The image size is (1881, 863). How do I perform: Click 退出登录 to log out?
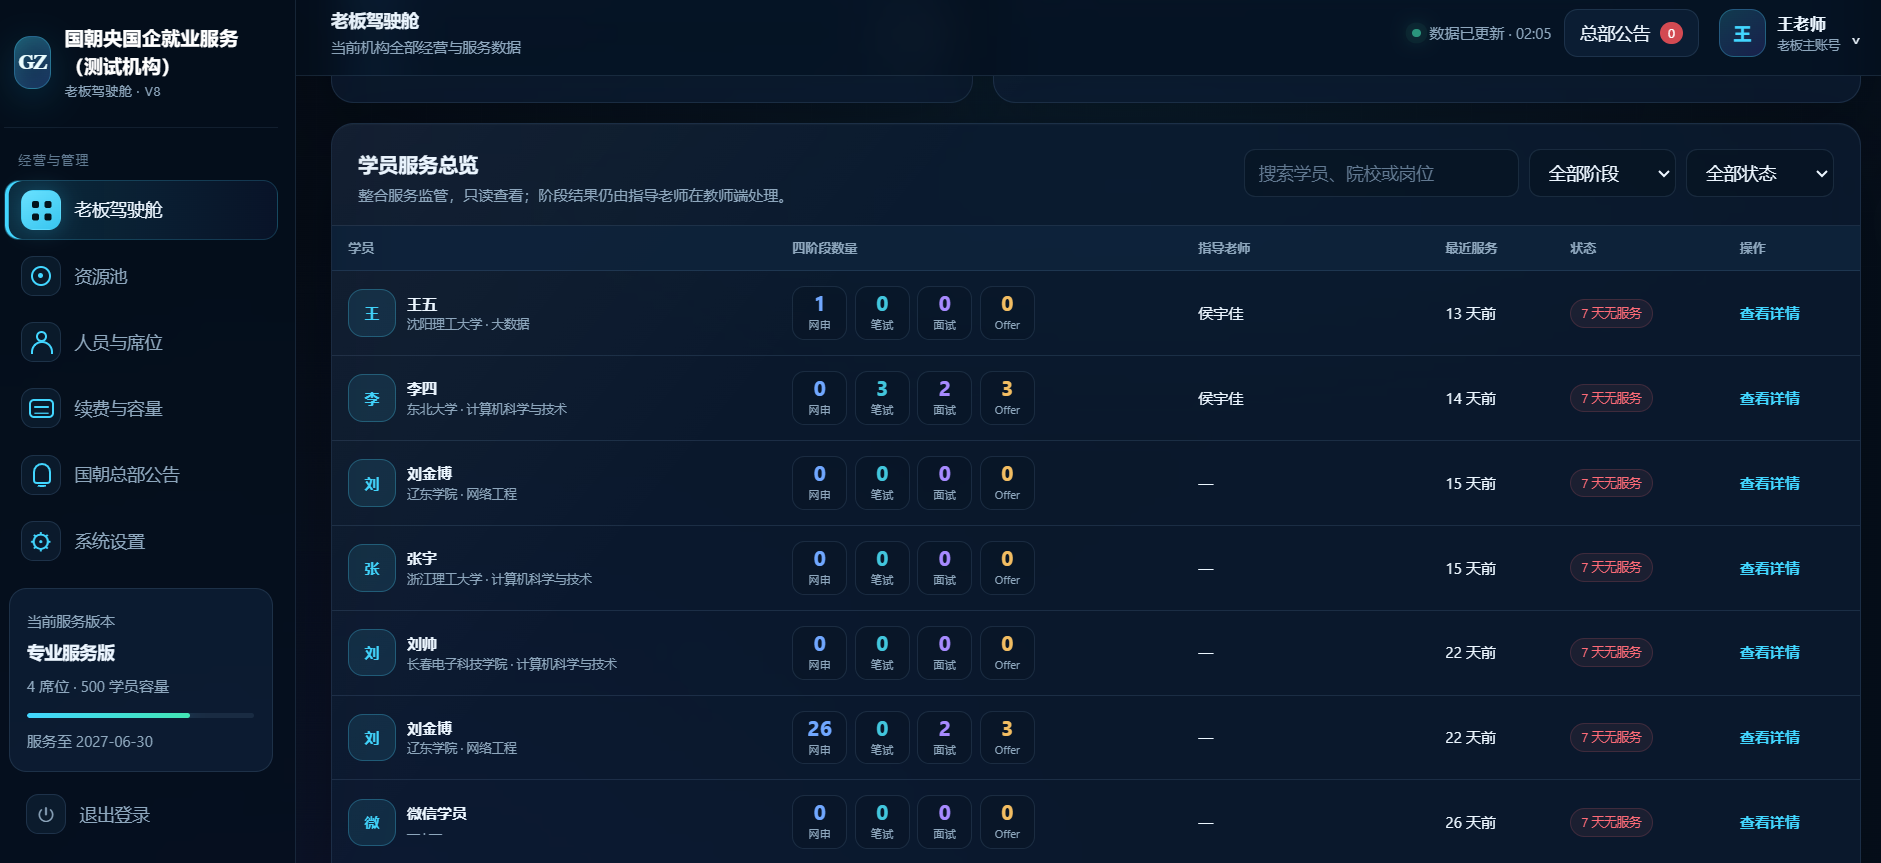(115, 815)
